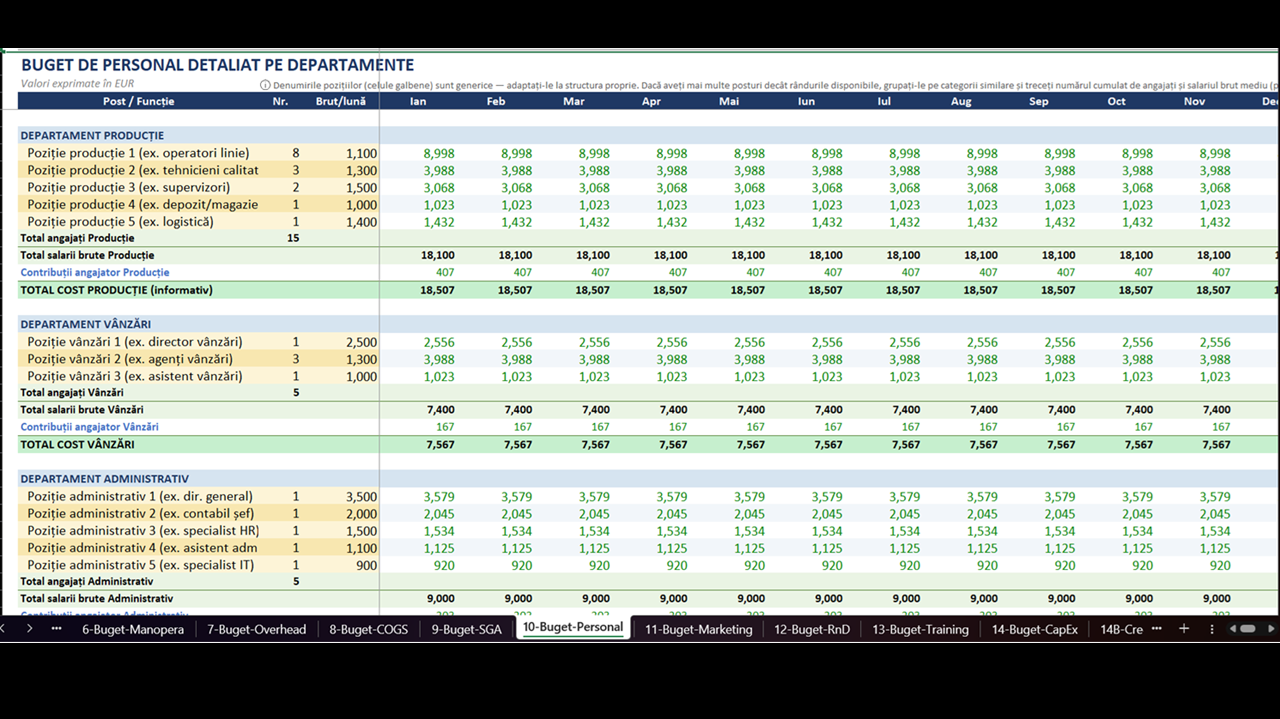
Task: Go to the 12-Buget-RnD sheet tab
Action: [x=812, y=629]
